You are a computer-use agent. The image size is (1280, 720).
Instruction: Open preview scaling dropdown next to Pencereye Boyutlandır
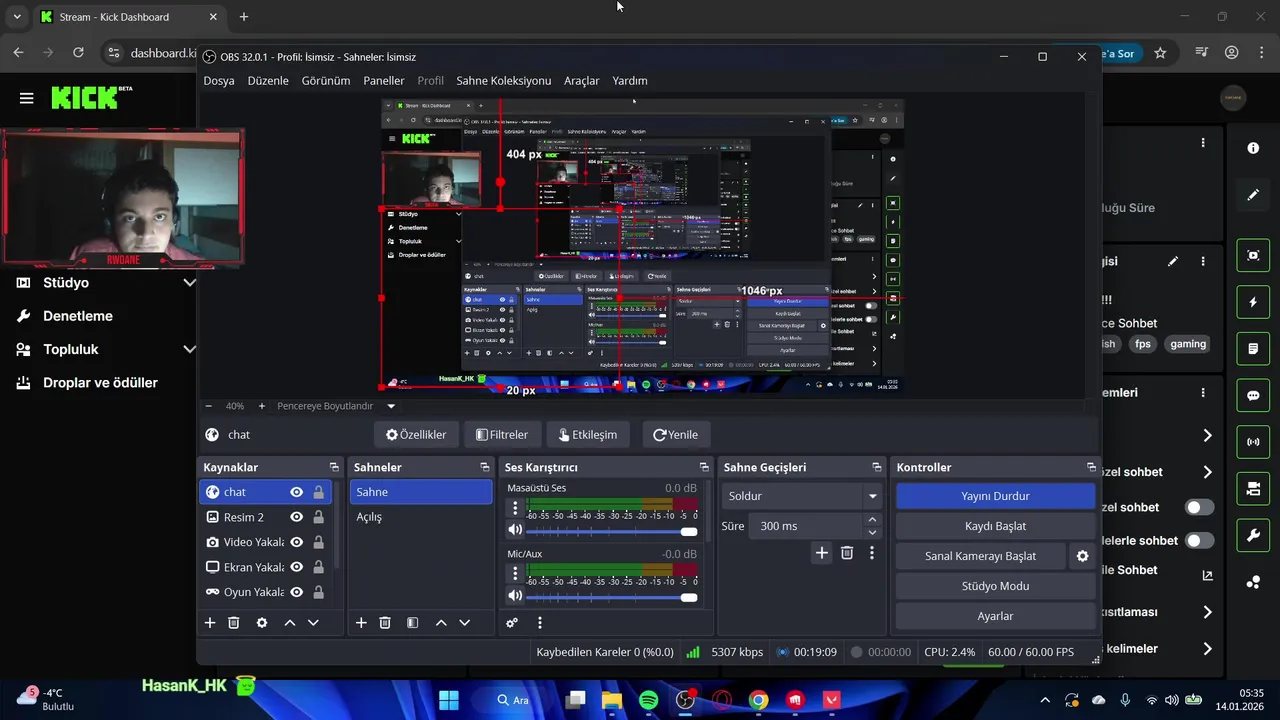(391, 406)
